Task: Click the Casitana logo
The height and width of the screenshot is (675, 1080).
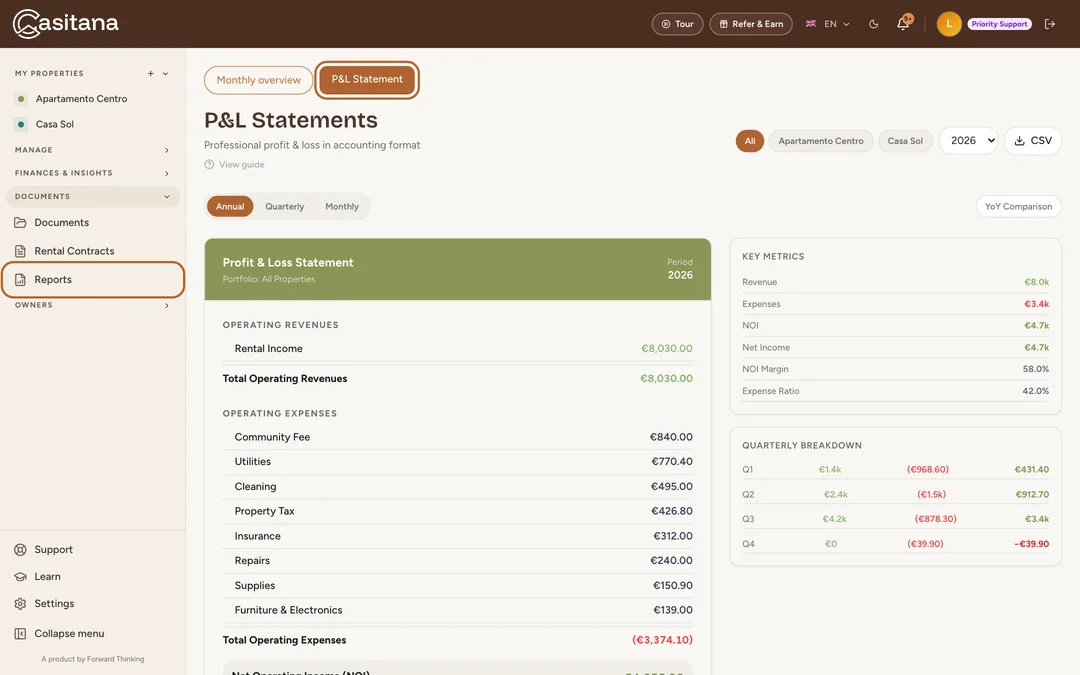Action: click(x=65, y=23)
